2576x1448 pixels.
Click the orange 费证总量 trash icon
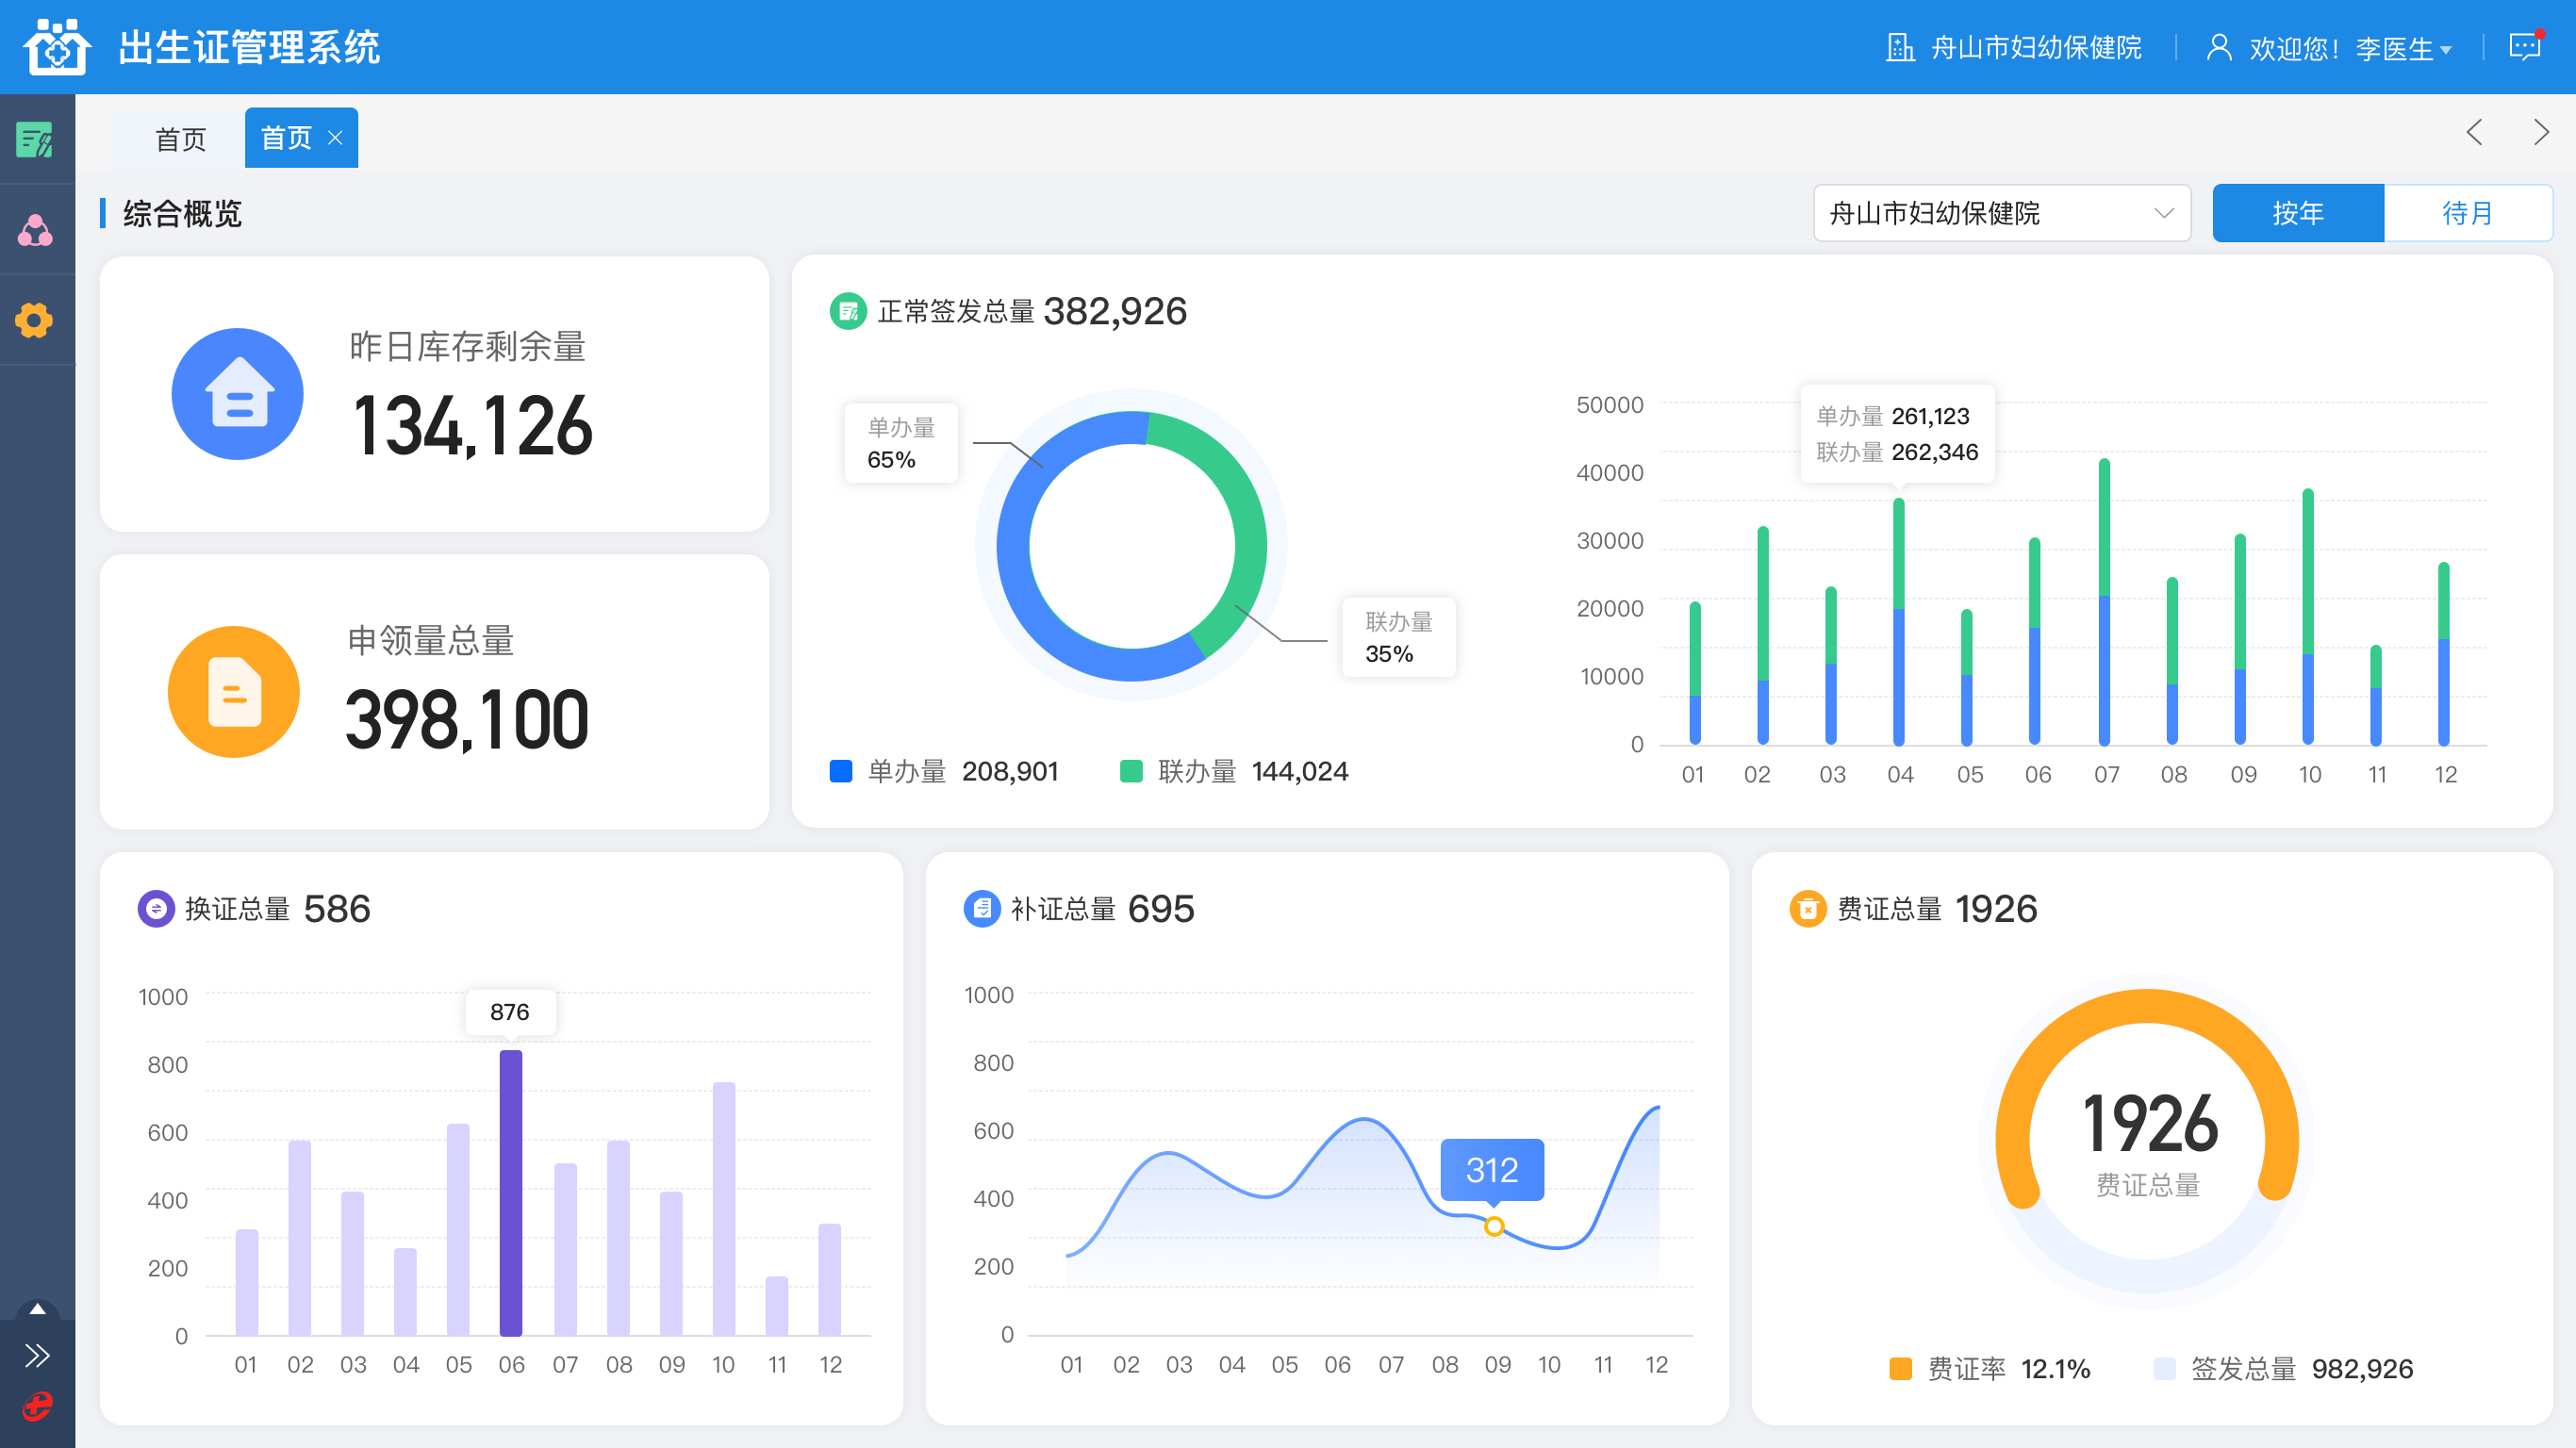pyautogui.click(x=1807, y=908)
